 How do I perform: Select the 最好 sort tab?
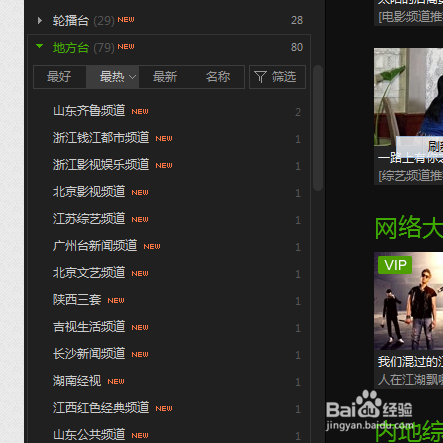(59, 77)
